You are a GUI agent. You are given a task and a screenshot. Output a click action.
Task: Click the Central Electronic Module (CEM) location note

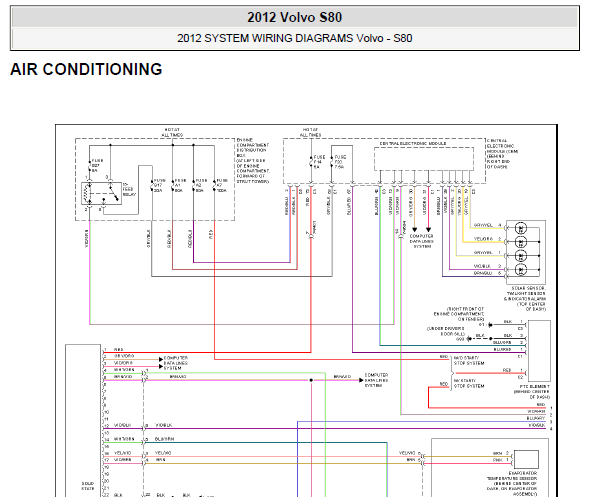coord(502,154)
